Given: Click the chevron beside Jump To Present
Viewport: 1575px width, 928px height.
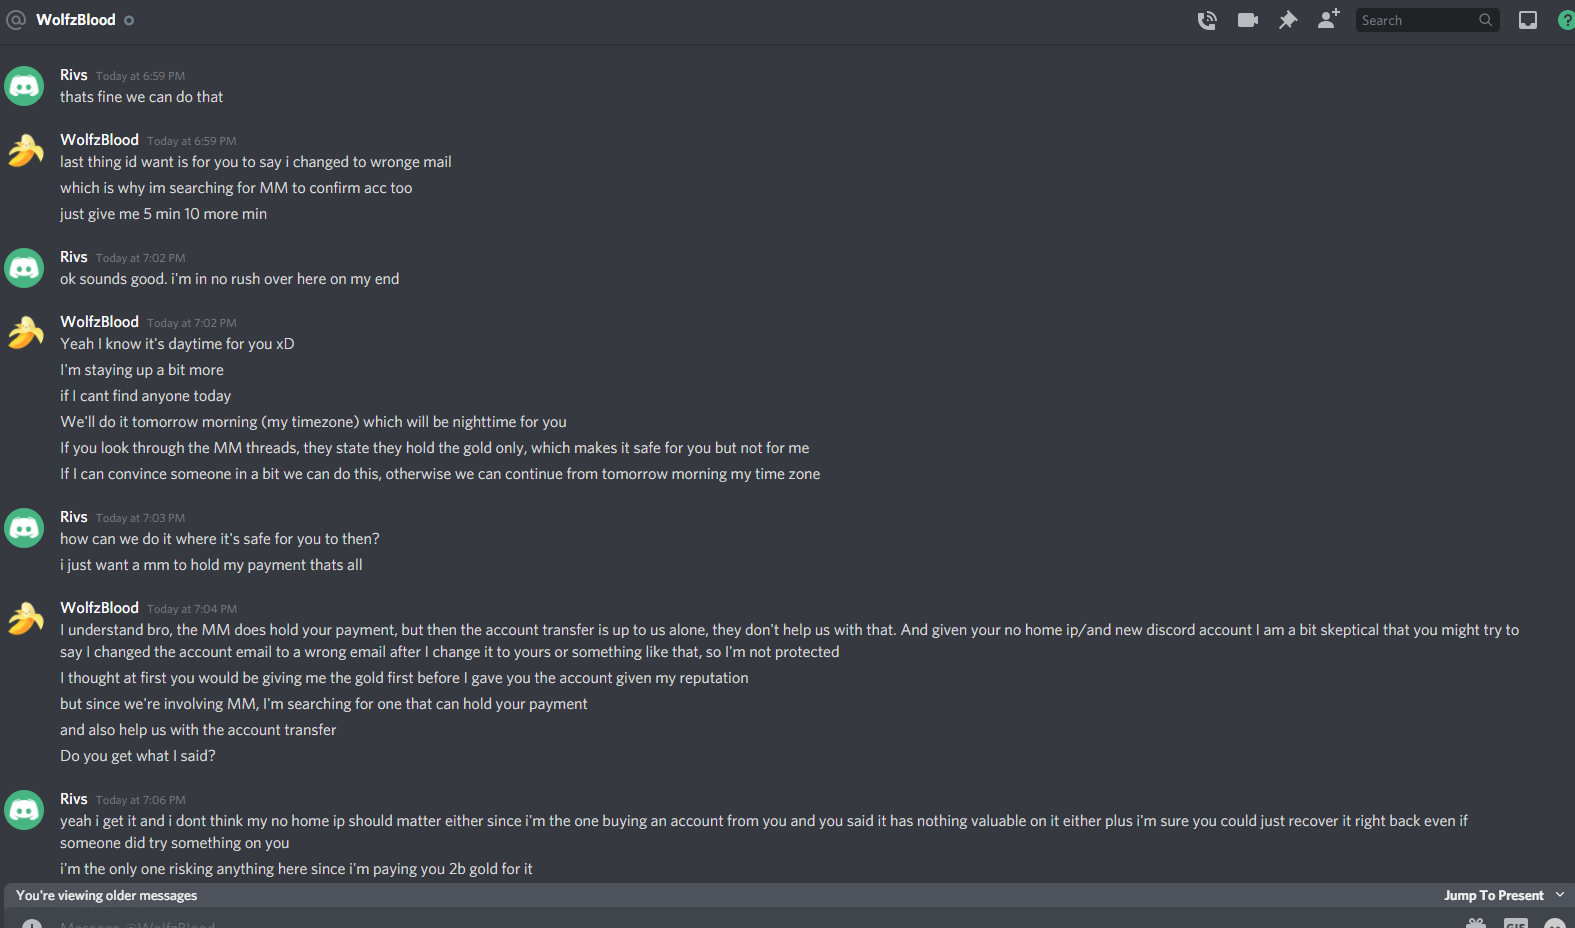Looking at the screenshot, I should (x=1560, y=895).
